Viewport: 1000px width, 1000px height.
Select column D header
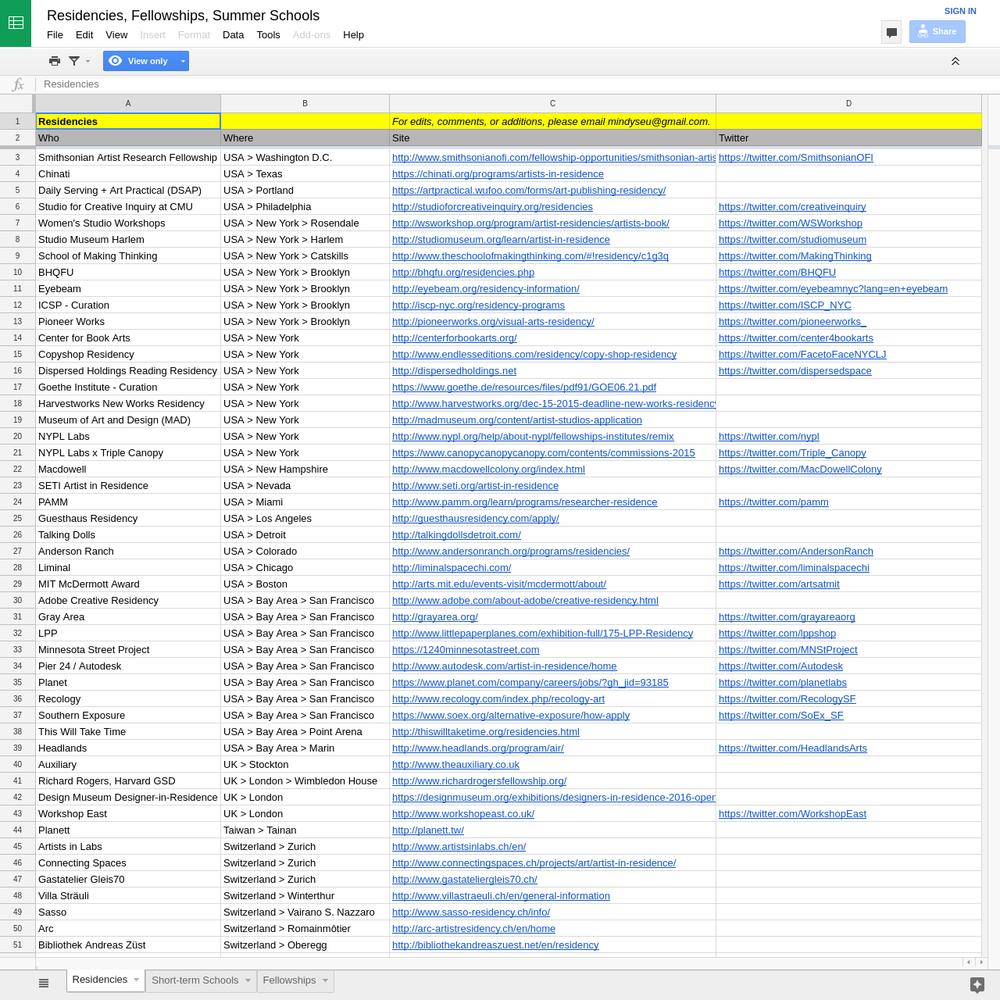tap(848, 103)
